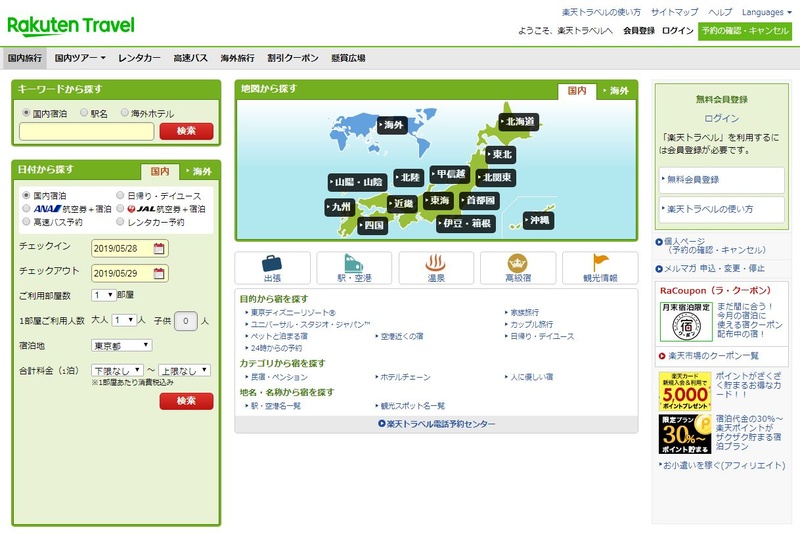
Task: Open the 高速バス navigation item
Action: coord(190,58)
